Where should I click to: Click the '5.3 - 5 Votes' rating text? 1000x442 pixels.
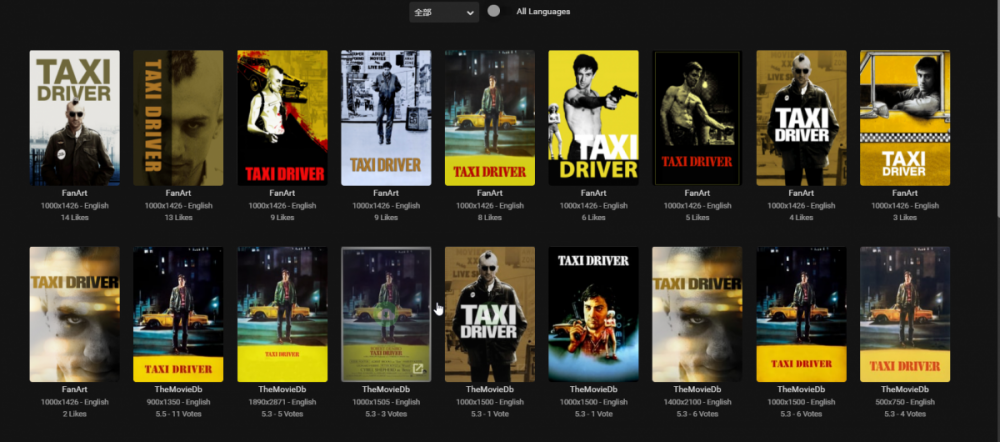pyautogui.click(x=283, y=414)
